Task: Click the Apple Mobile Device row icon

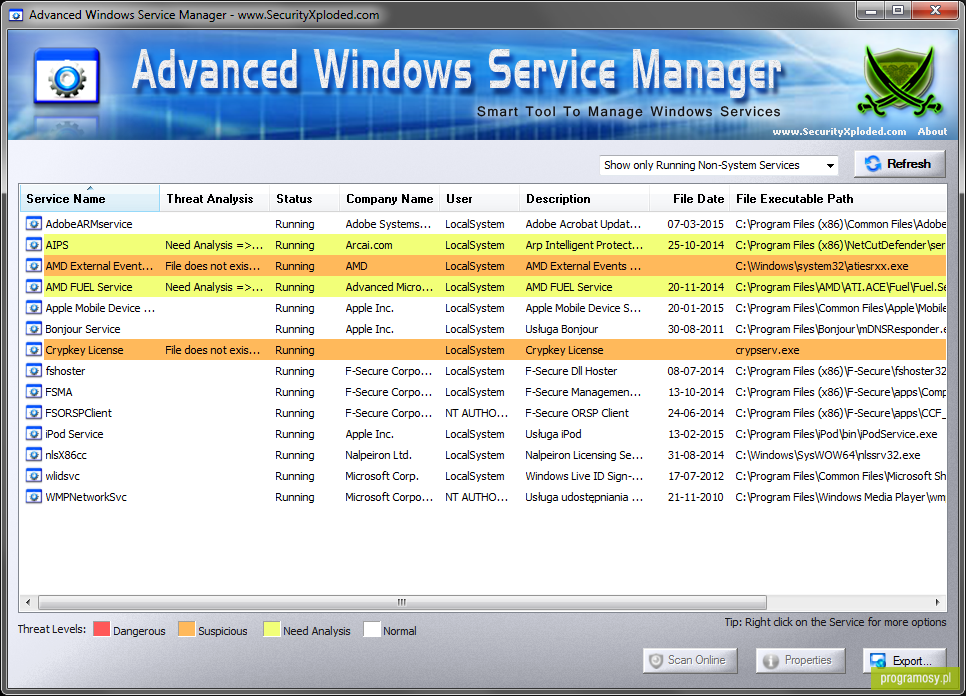Action: click(33, 307)
